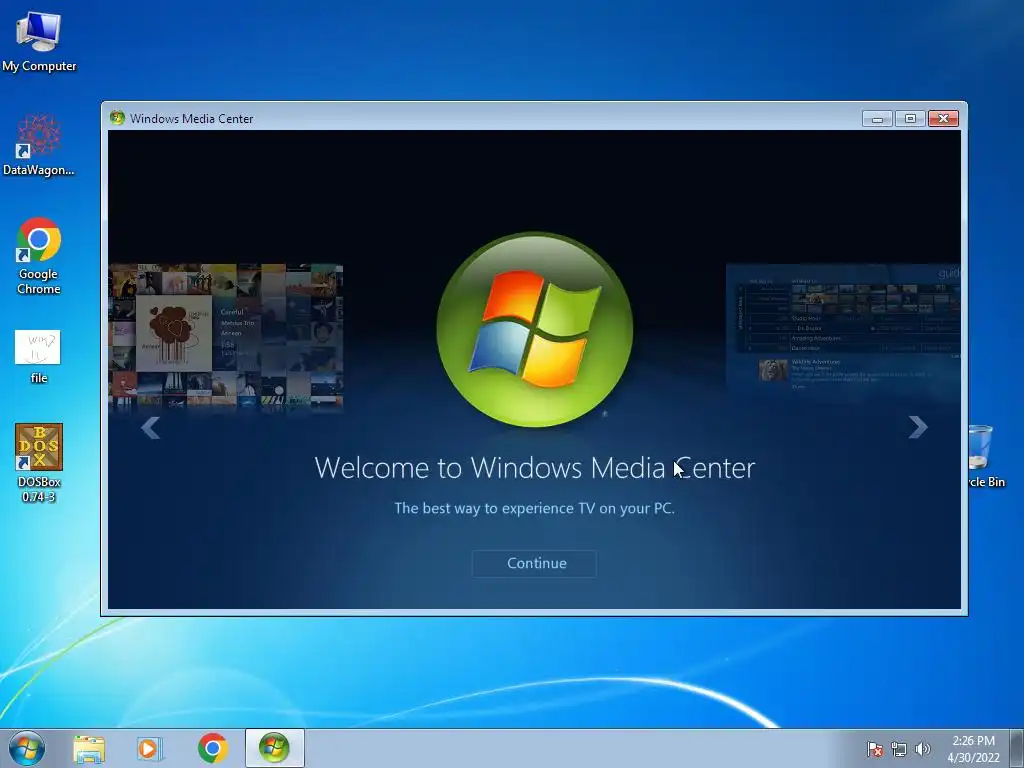Open Google Chrome from the taskbar
The width and height of the screenshot is (1024, 768).
213,748
